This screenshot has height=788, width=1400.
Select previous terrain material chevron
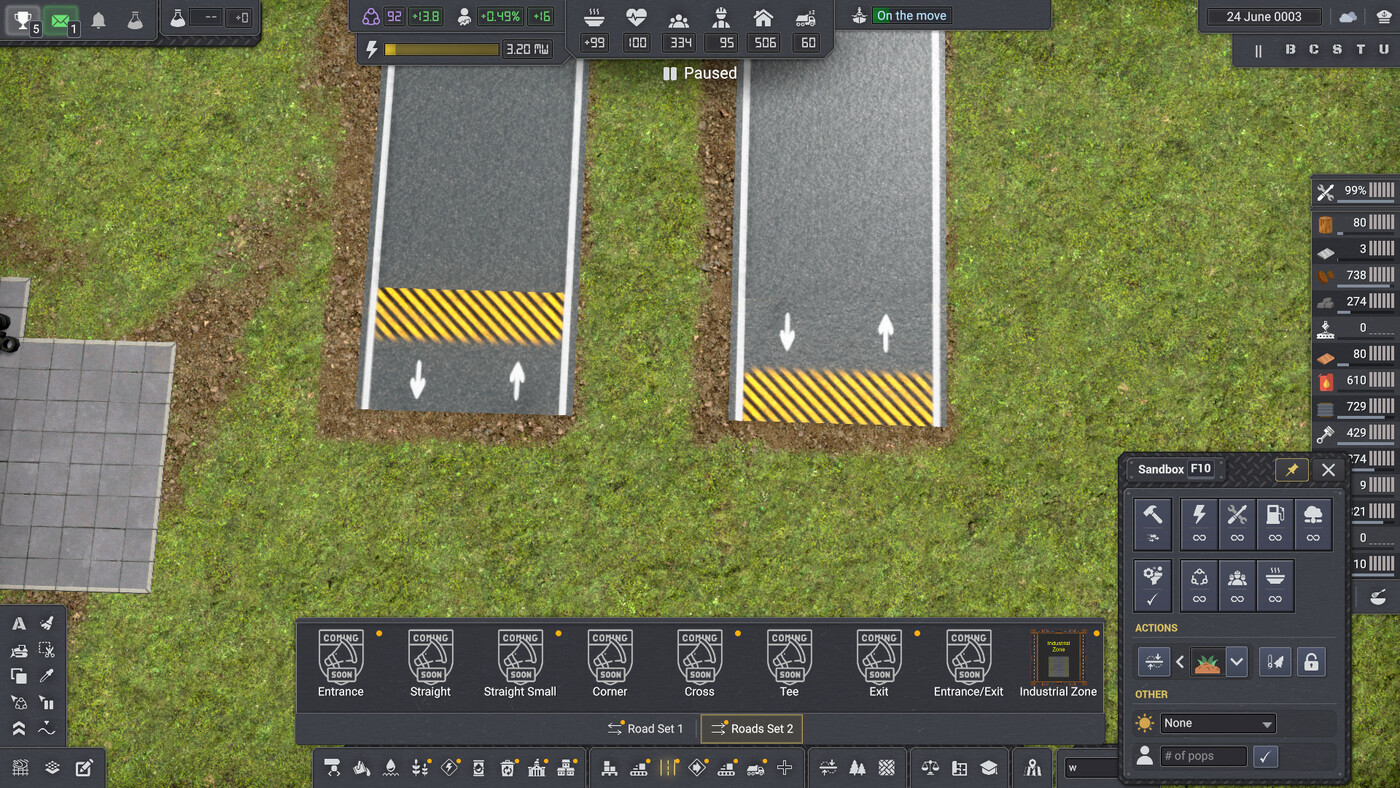1180,661
